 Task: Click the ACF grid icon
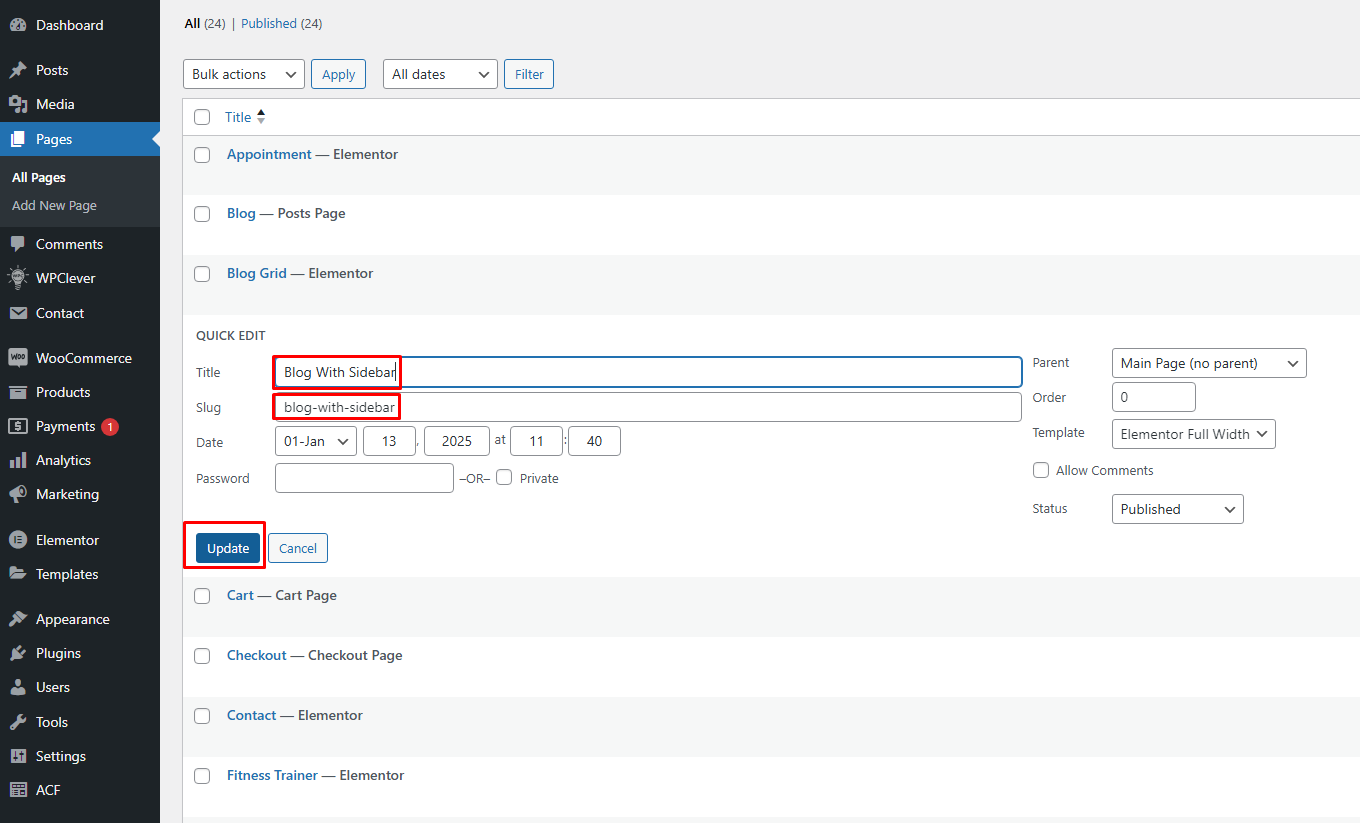pyautogui.click(x=18, y=790)
